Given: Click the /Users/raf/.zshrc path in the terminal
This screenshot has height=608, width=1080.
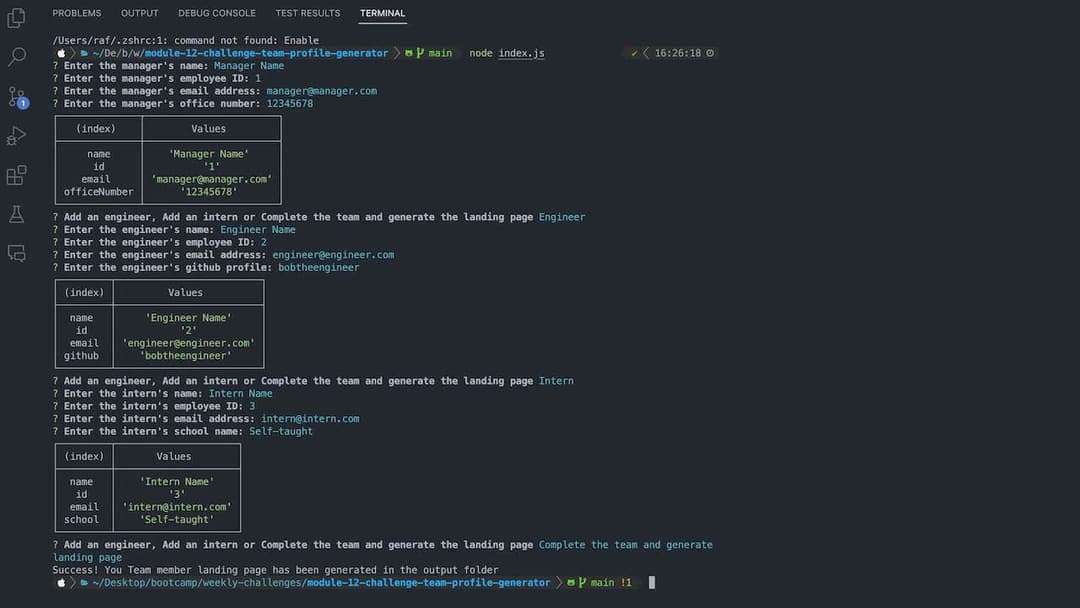Looking at the screenshot, I should pos(95,41).
